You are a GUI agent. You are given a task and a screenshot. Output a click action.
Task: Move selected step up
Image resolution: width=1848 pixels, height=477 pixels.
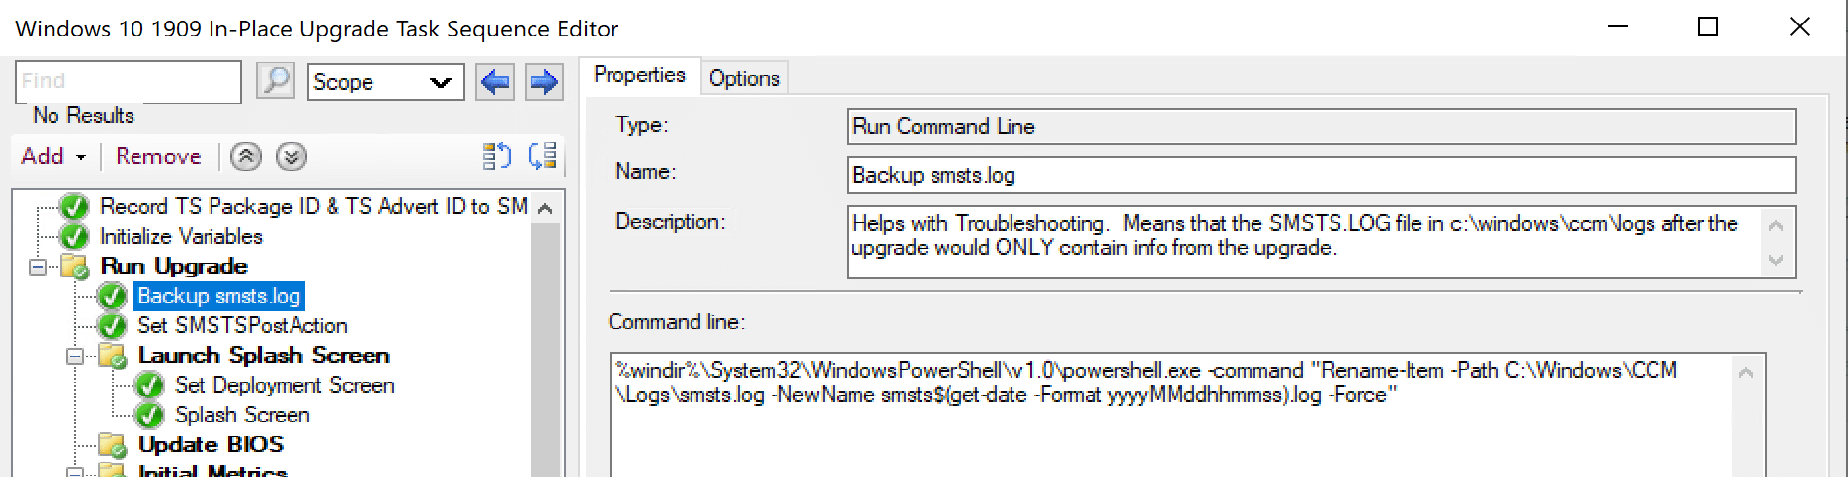pos(246,157)
